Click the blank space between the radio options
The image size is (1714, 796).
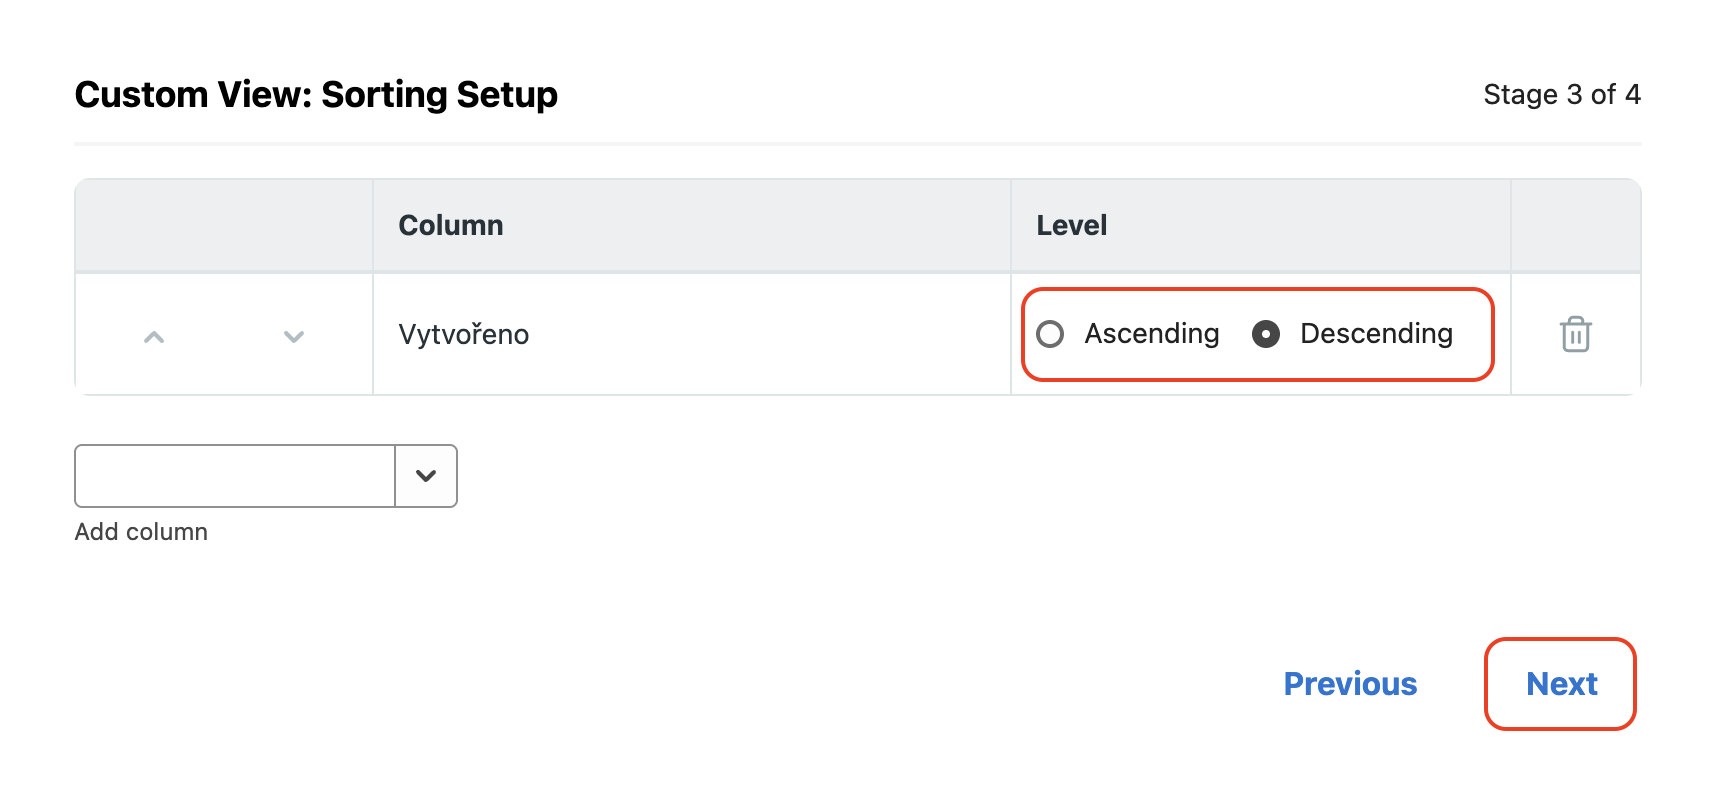(1236, 334)
